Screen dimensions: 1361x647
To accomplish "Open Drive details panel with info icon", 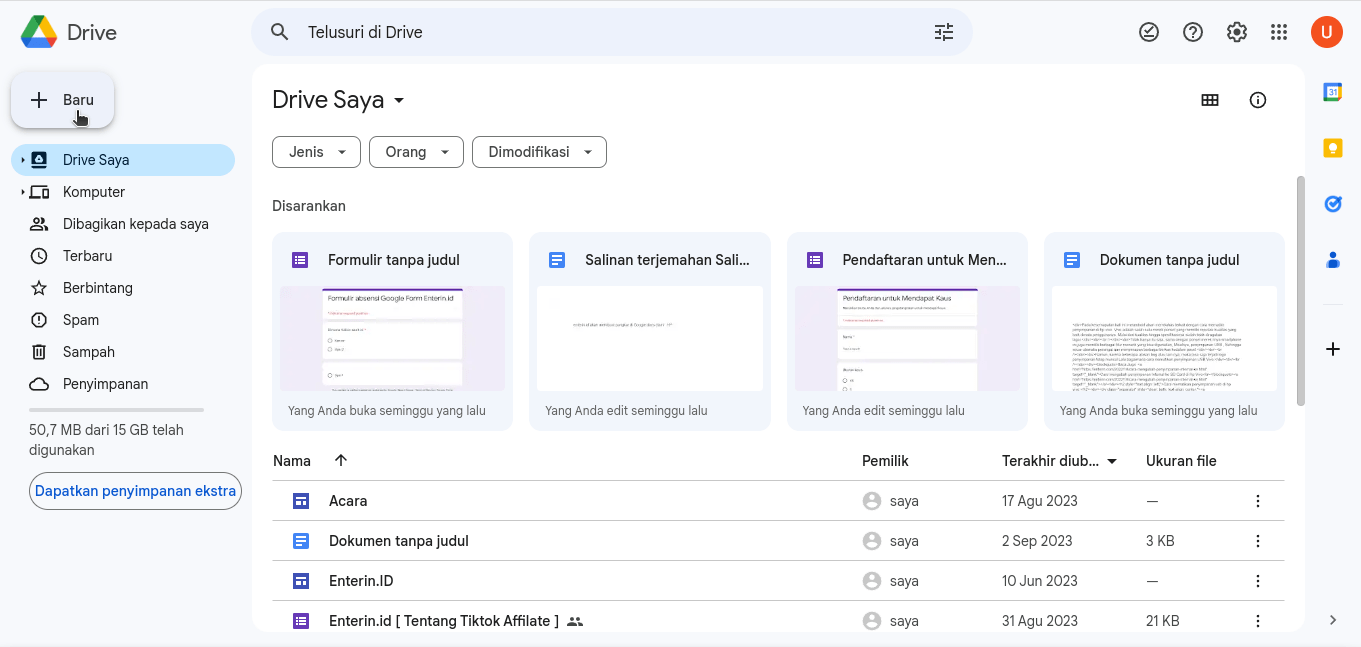I will coord(1258,100).
